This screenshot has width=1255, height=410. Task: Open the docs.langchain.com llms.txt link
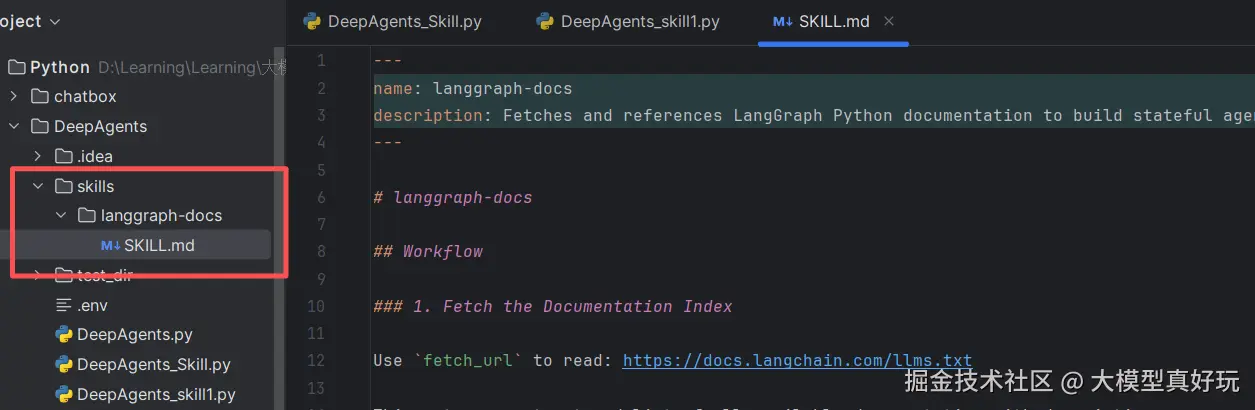point(797,360)
